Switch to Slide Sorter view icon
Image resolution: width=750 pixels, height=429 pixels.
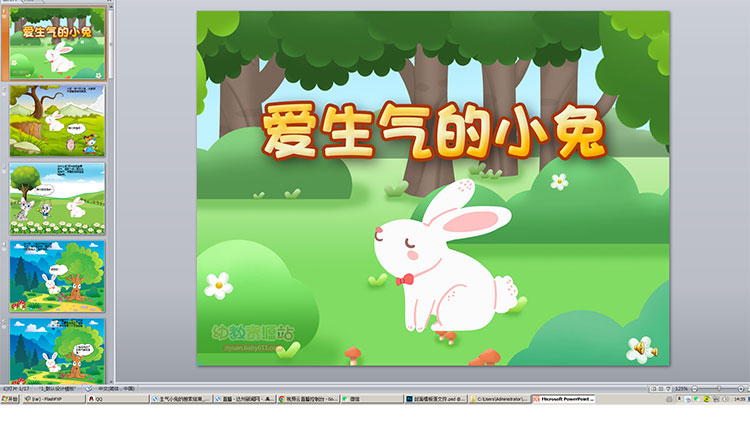pyautogui.click(x=661, y=389)
